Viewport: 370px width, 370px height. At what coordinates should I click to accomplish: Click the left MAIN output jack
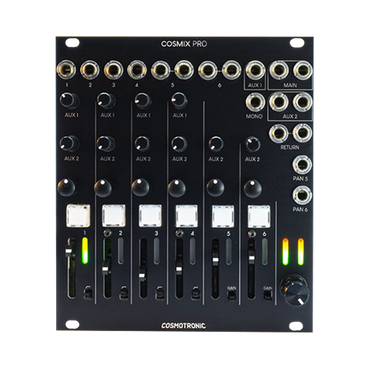(279, 70)
